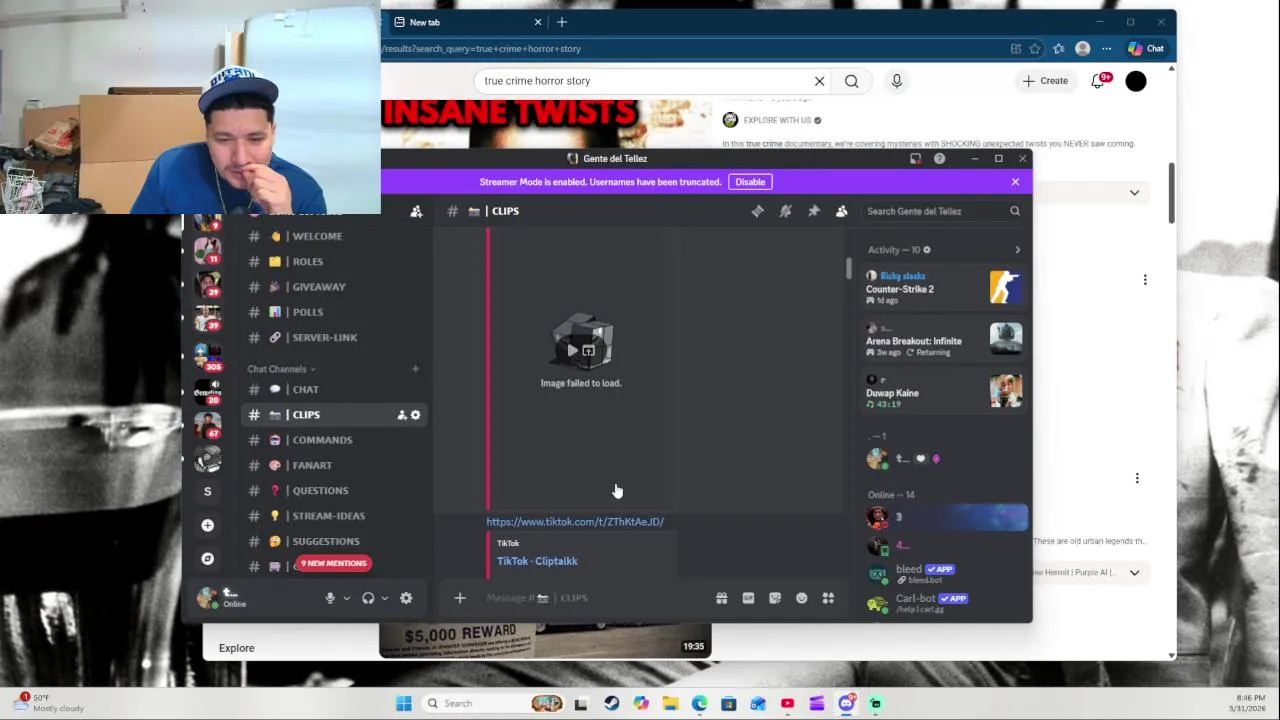The width and height of the screenshot is (1280, 720).
Task: Click the add a server plus icon
Action: tap(207, 525)
